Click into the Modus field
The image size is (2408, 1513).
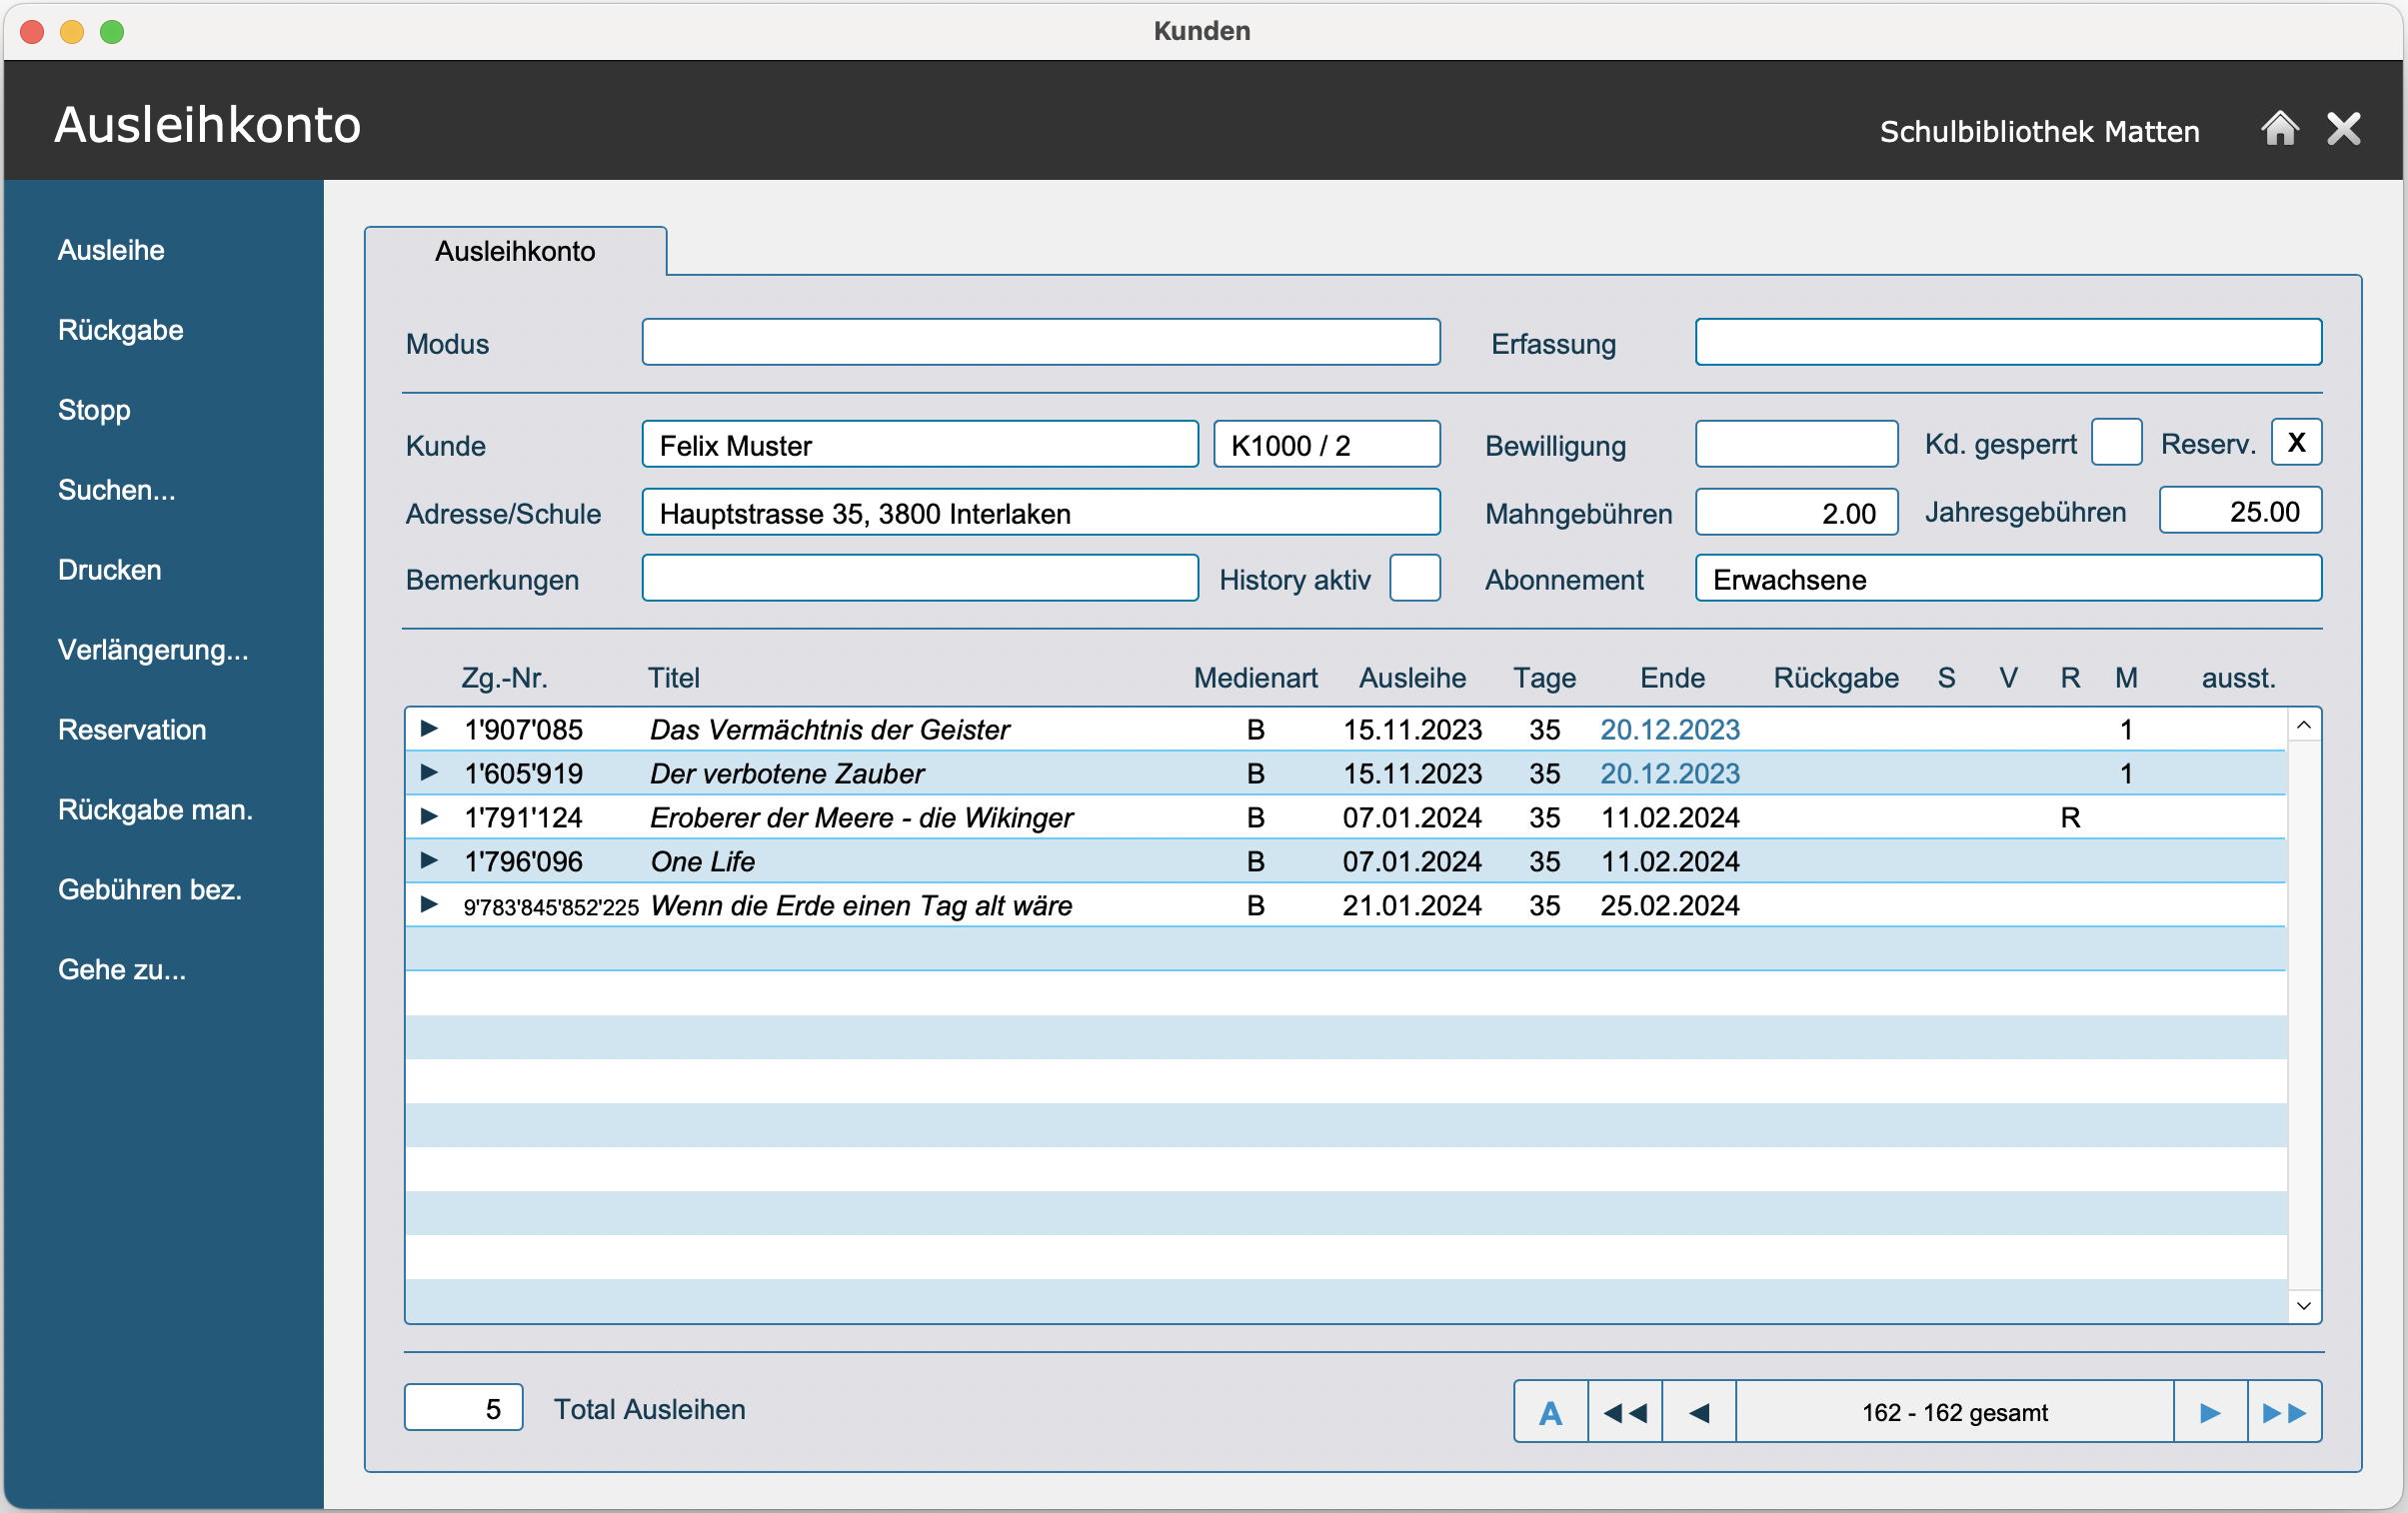point(1040,342)
